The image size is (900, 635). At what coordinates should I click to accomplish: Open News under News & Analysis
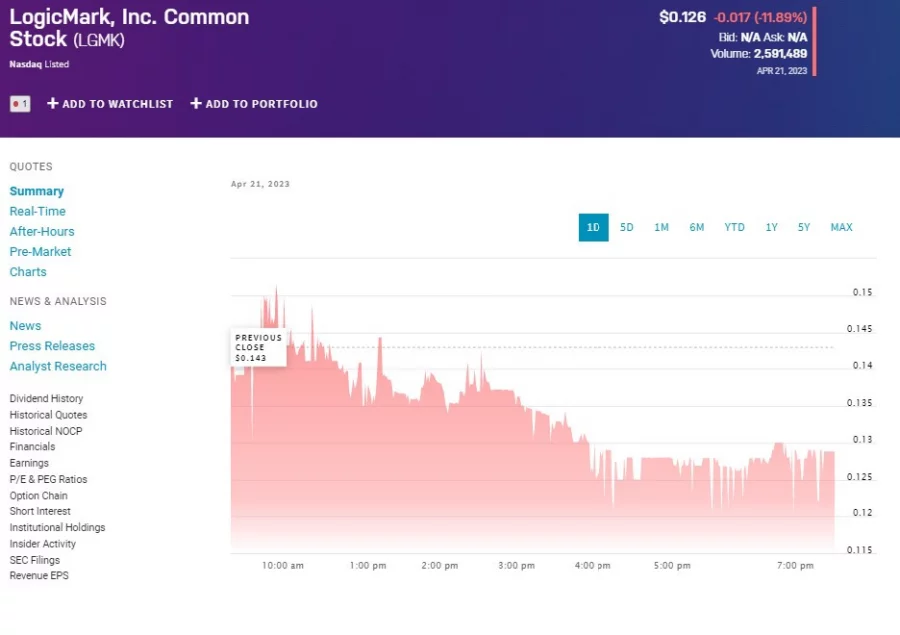tap(25, 325)
